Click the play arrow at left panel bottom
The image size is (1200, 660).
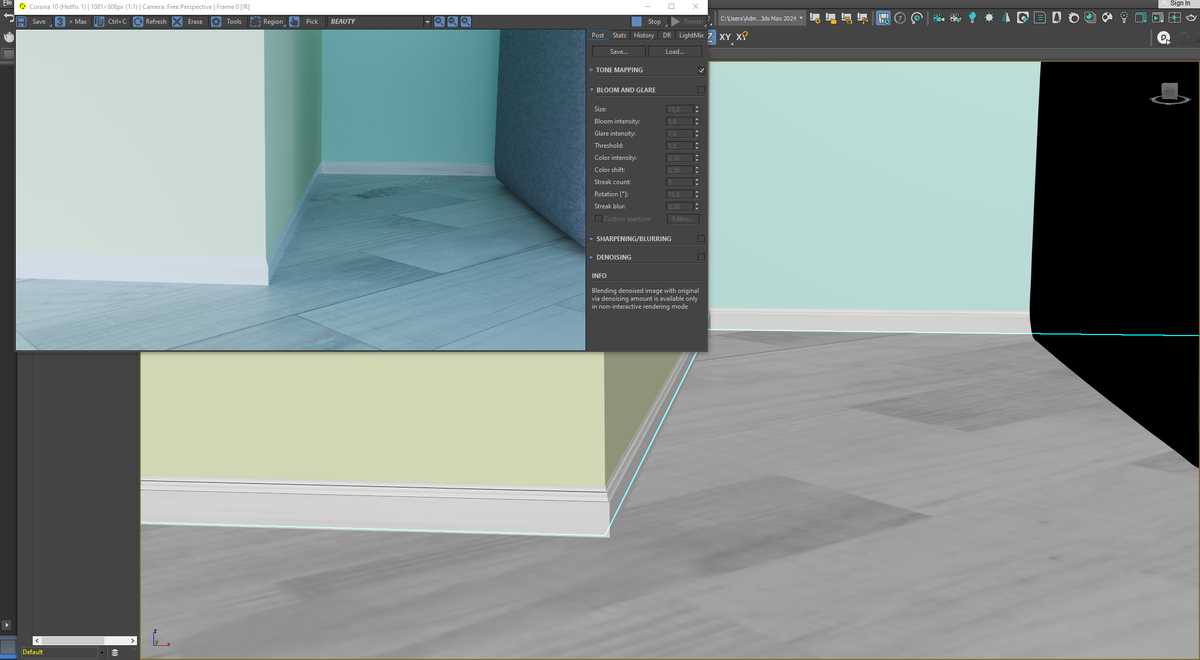[7, 625]
